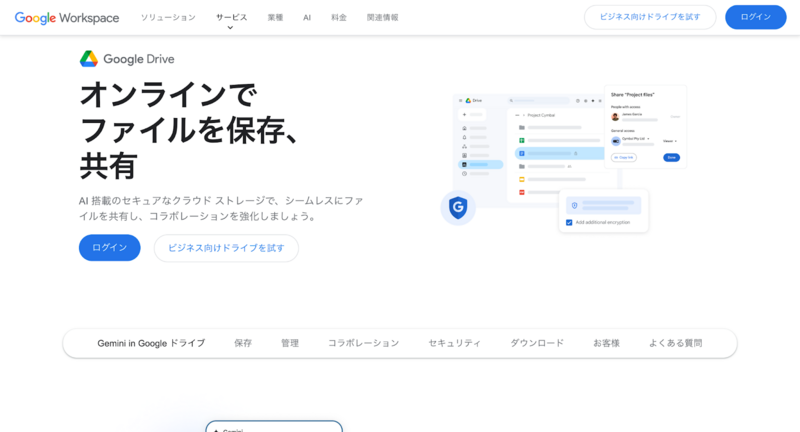Screen dimensions: 800x432
Task: Select the よくある質問 tab
Action: [676, 343]
